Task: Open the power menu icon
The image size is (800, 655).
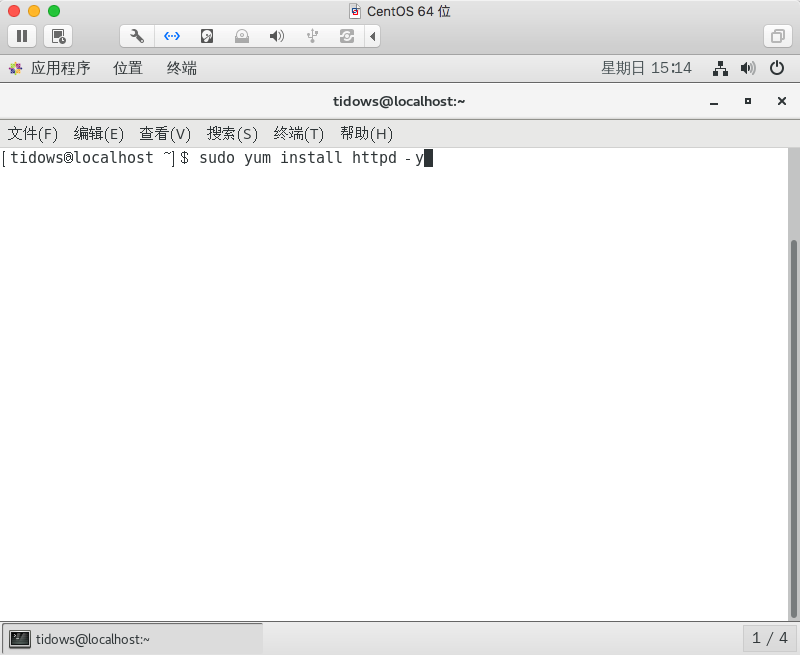Action: (x=777, y=68)
